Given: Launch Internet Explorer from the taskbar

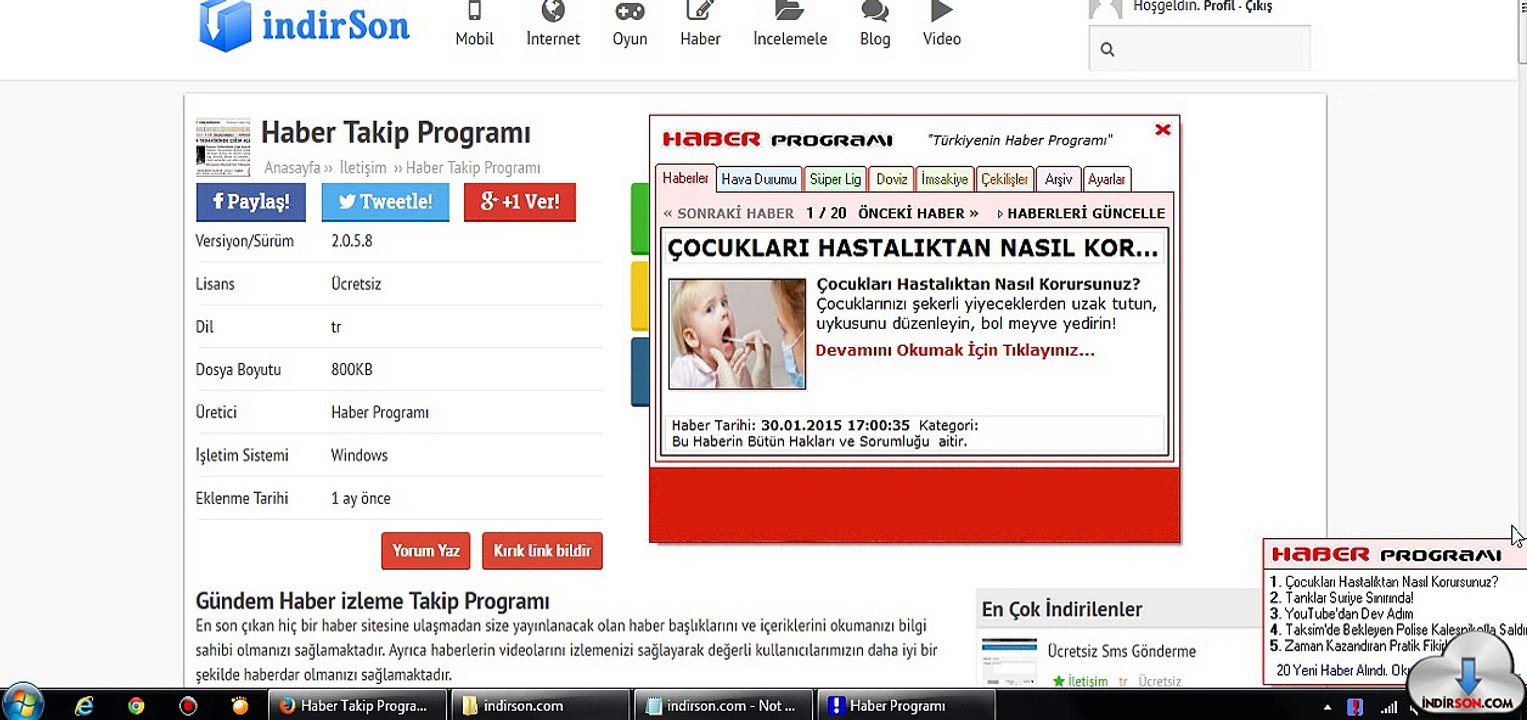Looking at the screenshot, I should point(84,706).
